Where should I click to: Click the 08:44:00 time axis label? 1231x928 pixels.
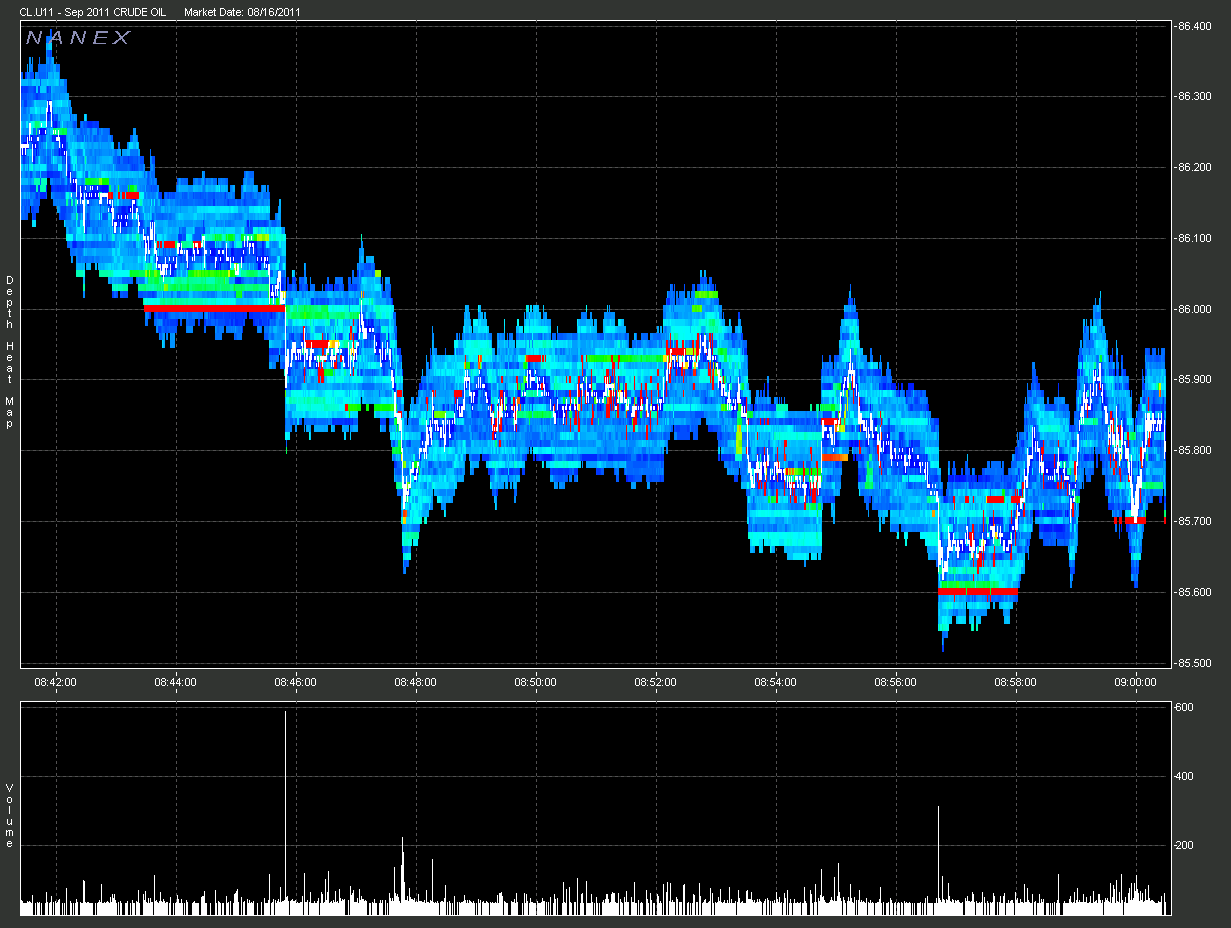pos(176,682)
